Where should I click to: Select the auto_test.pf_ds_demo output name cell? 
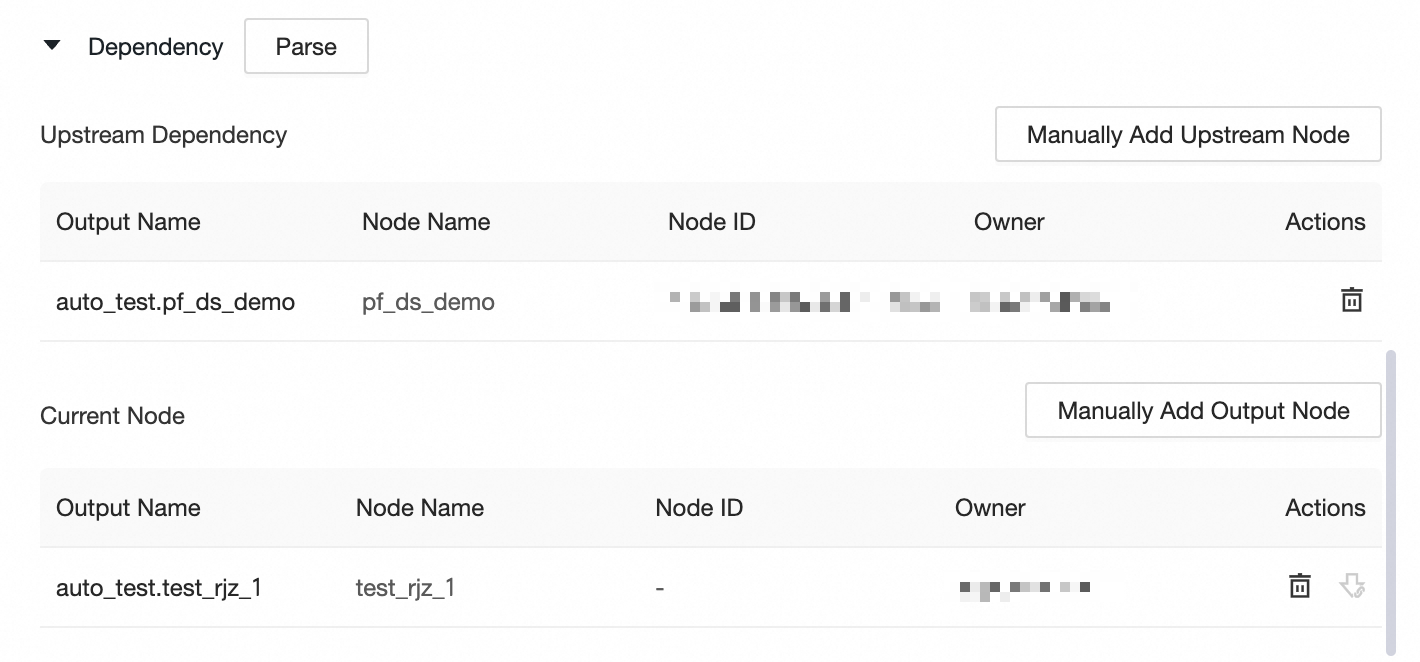[175, 302]
